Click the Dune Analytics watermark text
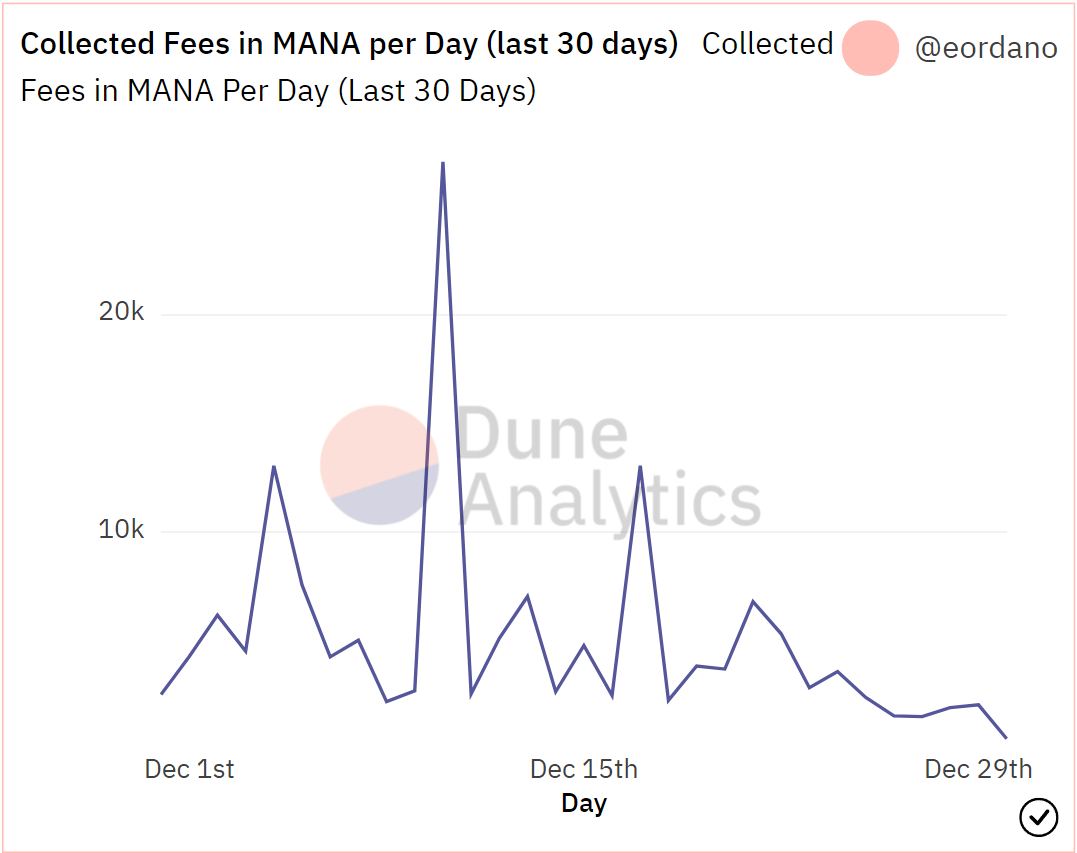 point(610,466)
